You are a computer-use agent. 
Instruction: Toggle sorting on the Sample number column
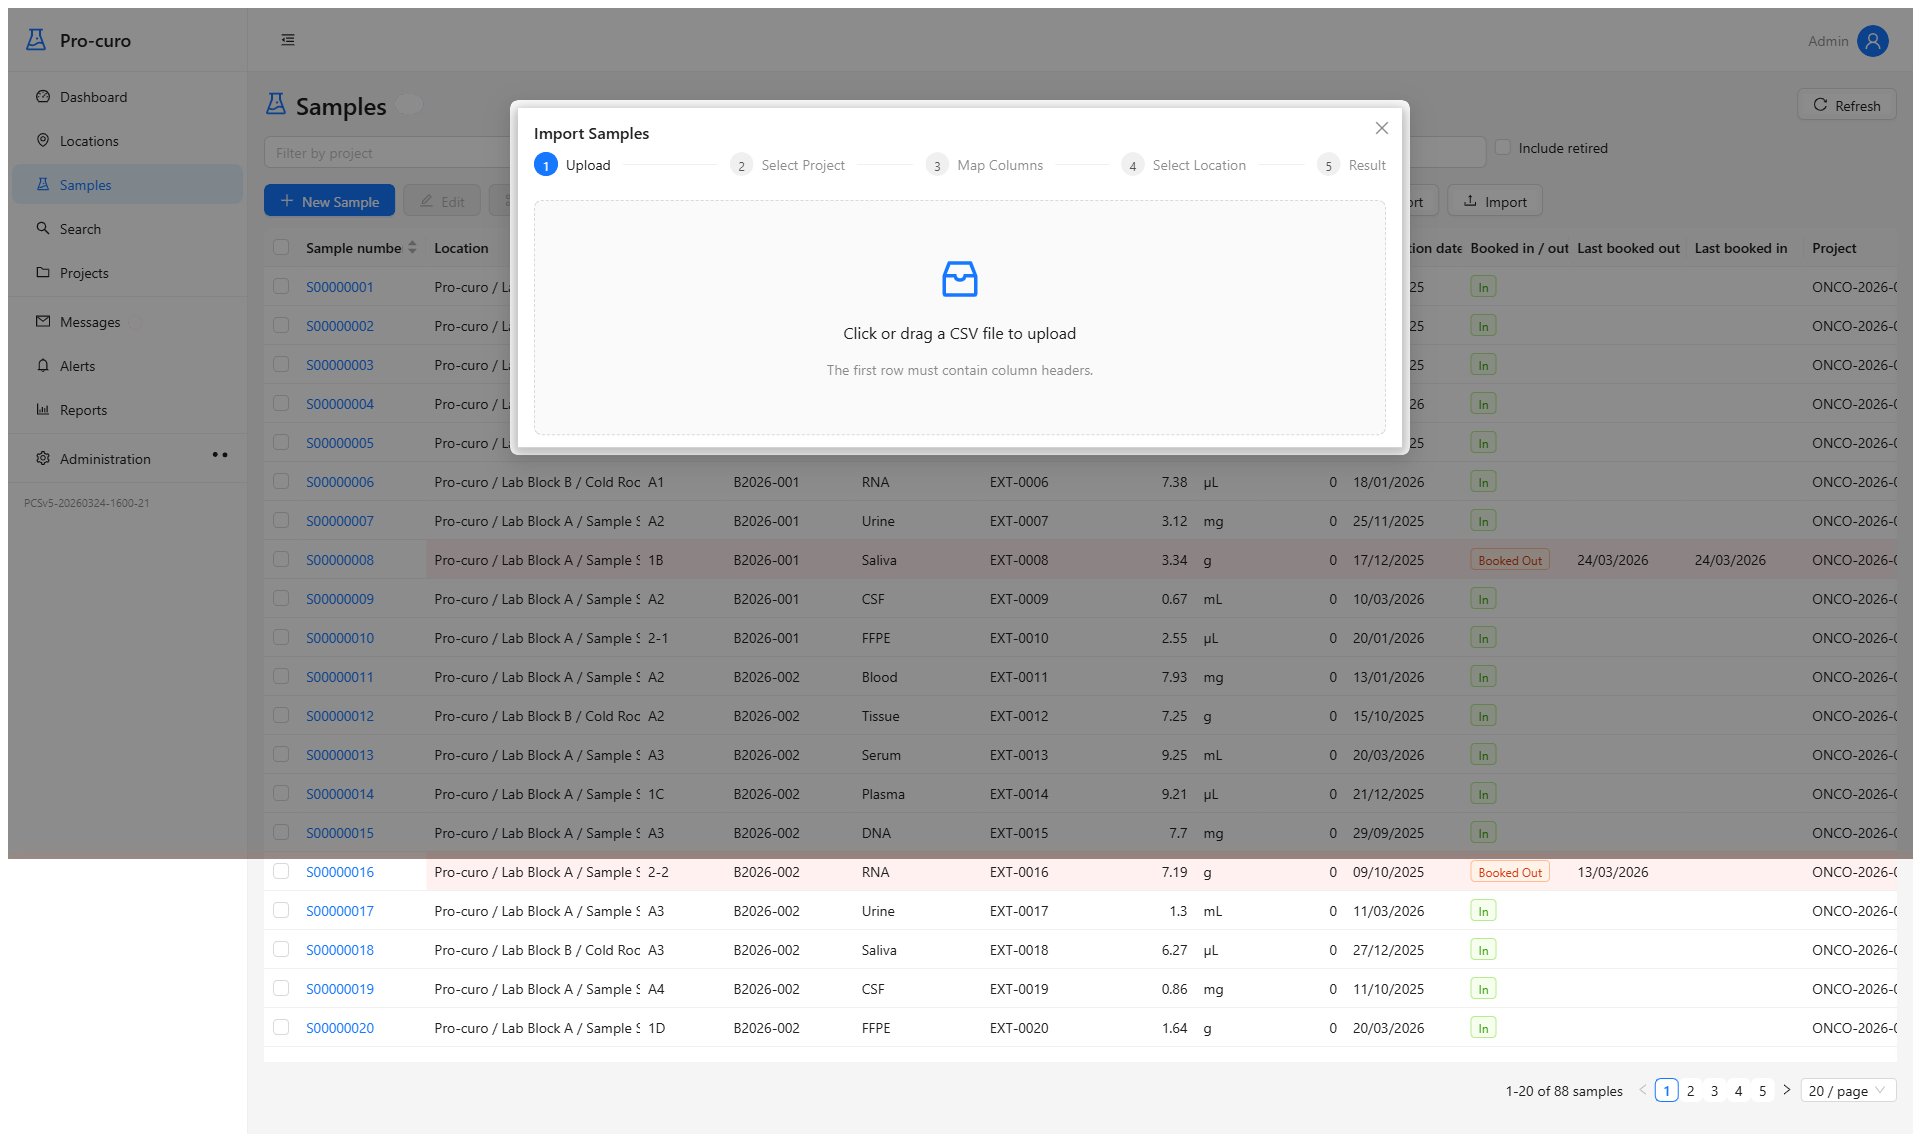coord(411,247)
